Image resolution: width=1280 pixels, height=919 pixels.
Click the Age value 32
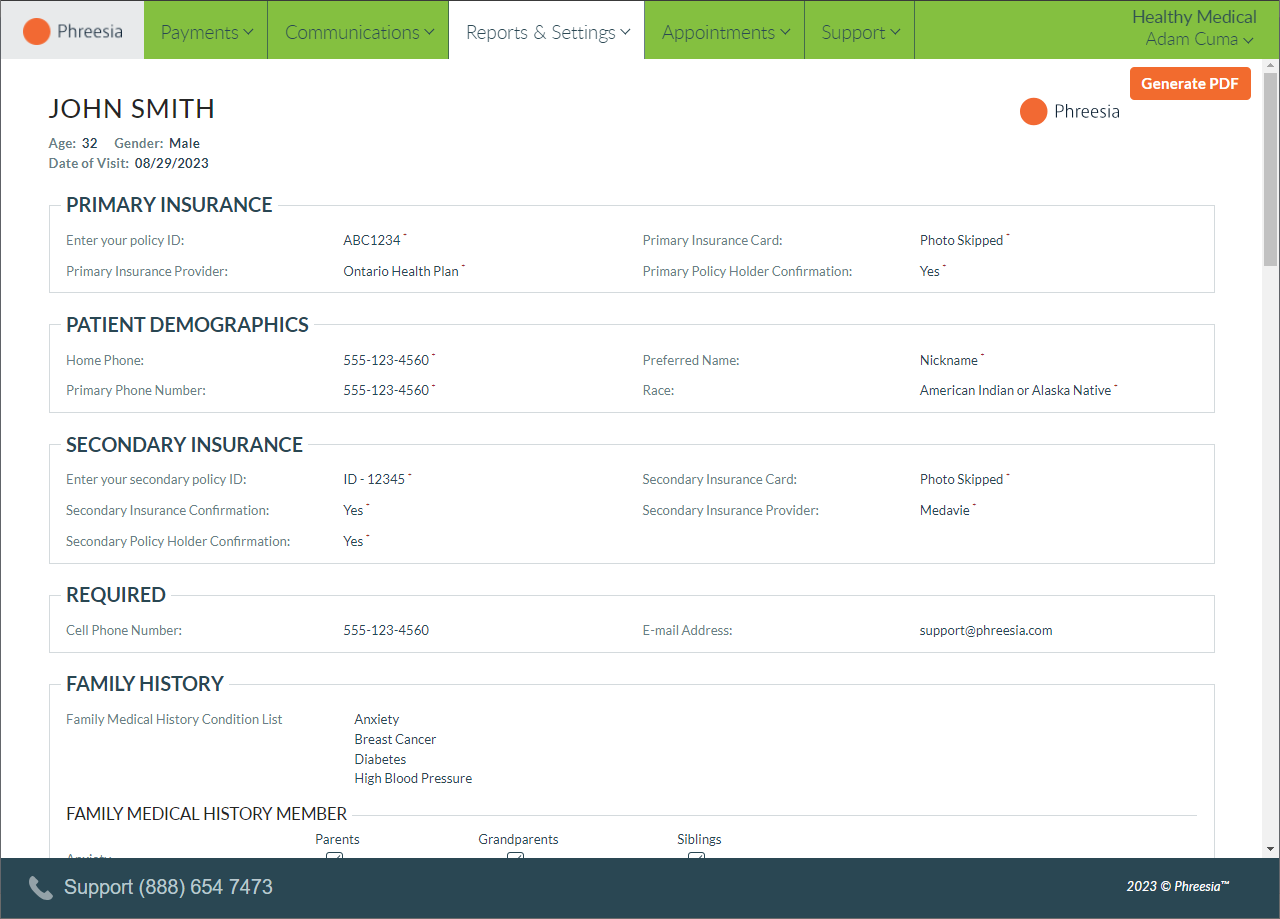tap(90, 143)
